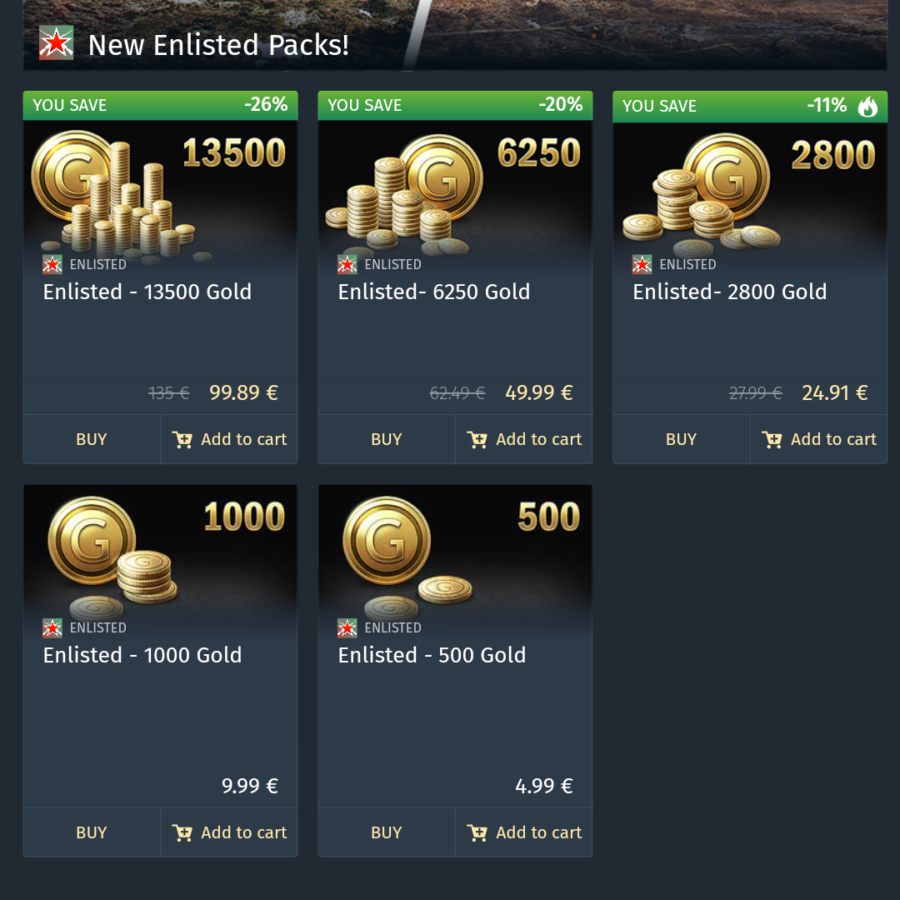Click the shopping cart icon on the 13500 Gold pack

click(181, 439)
